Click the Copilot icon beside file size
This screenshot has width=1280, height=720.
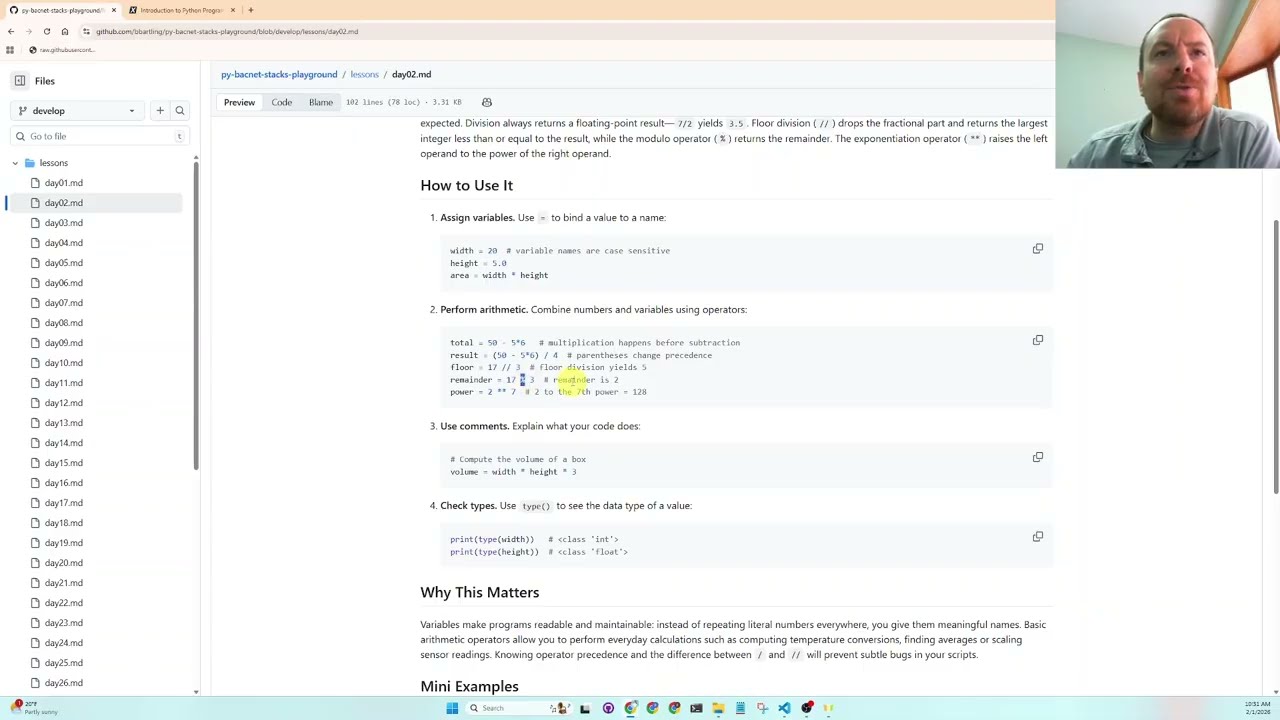[487, 102]
